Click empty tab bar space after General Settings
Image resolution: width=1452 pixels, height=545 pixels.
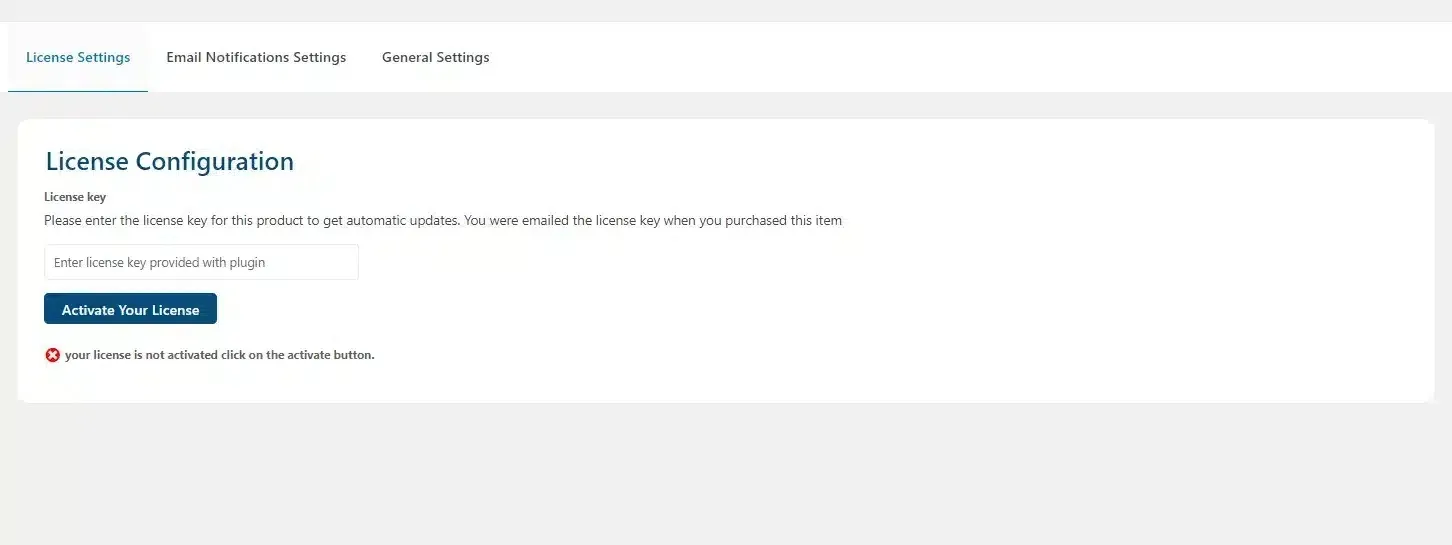pos(900,57)
